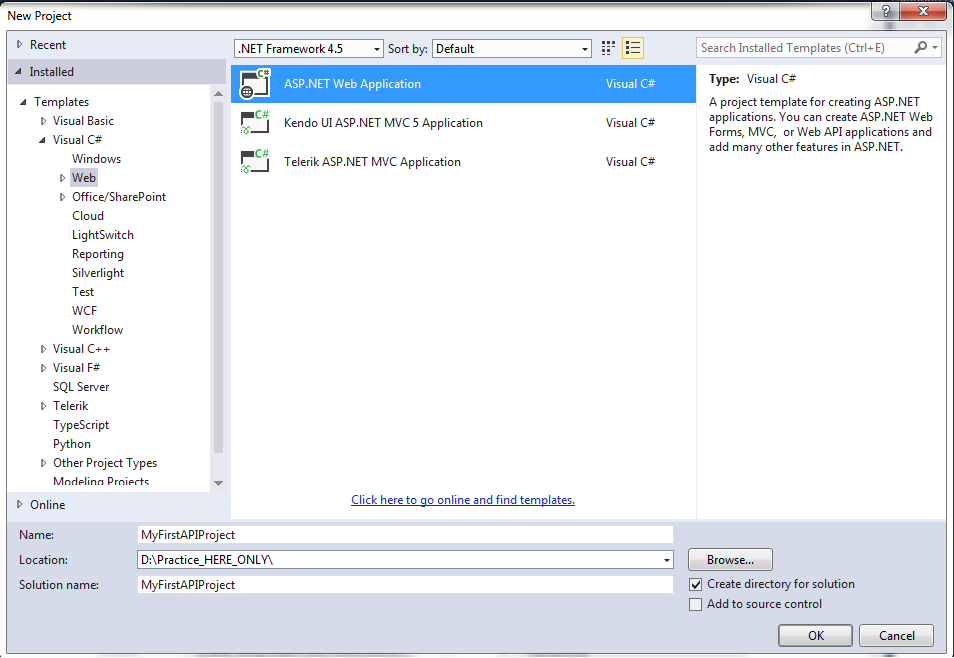This screenshot has height=658, width=954.
Task: Expand the Office/SharePoint node arrow
Action: [x=62, y=197]
